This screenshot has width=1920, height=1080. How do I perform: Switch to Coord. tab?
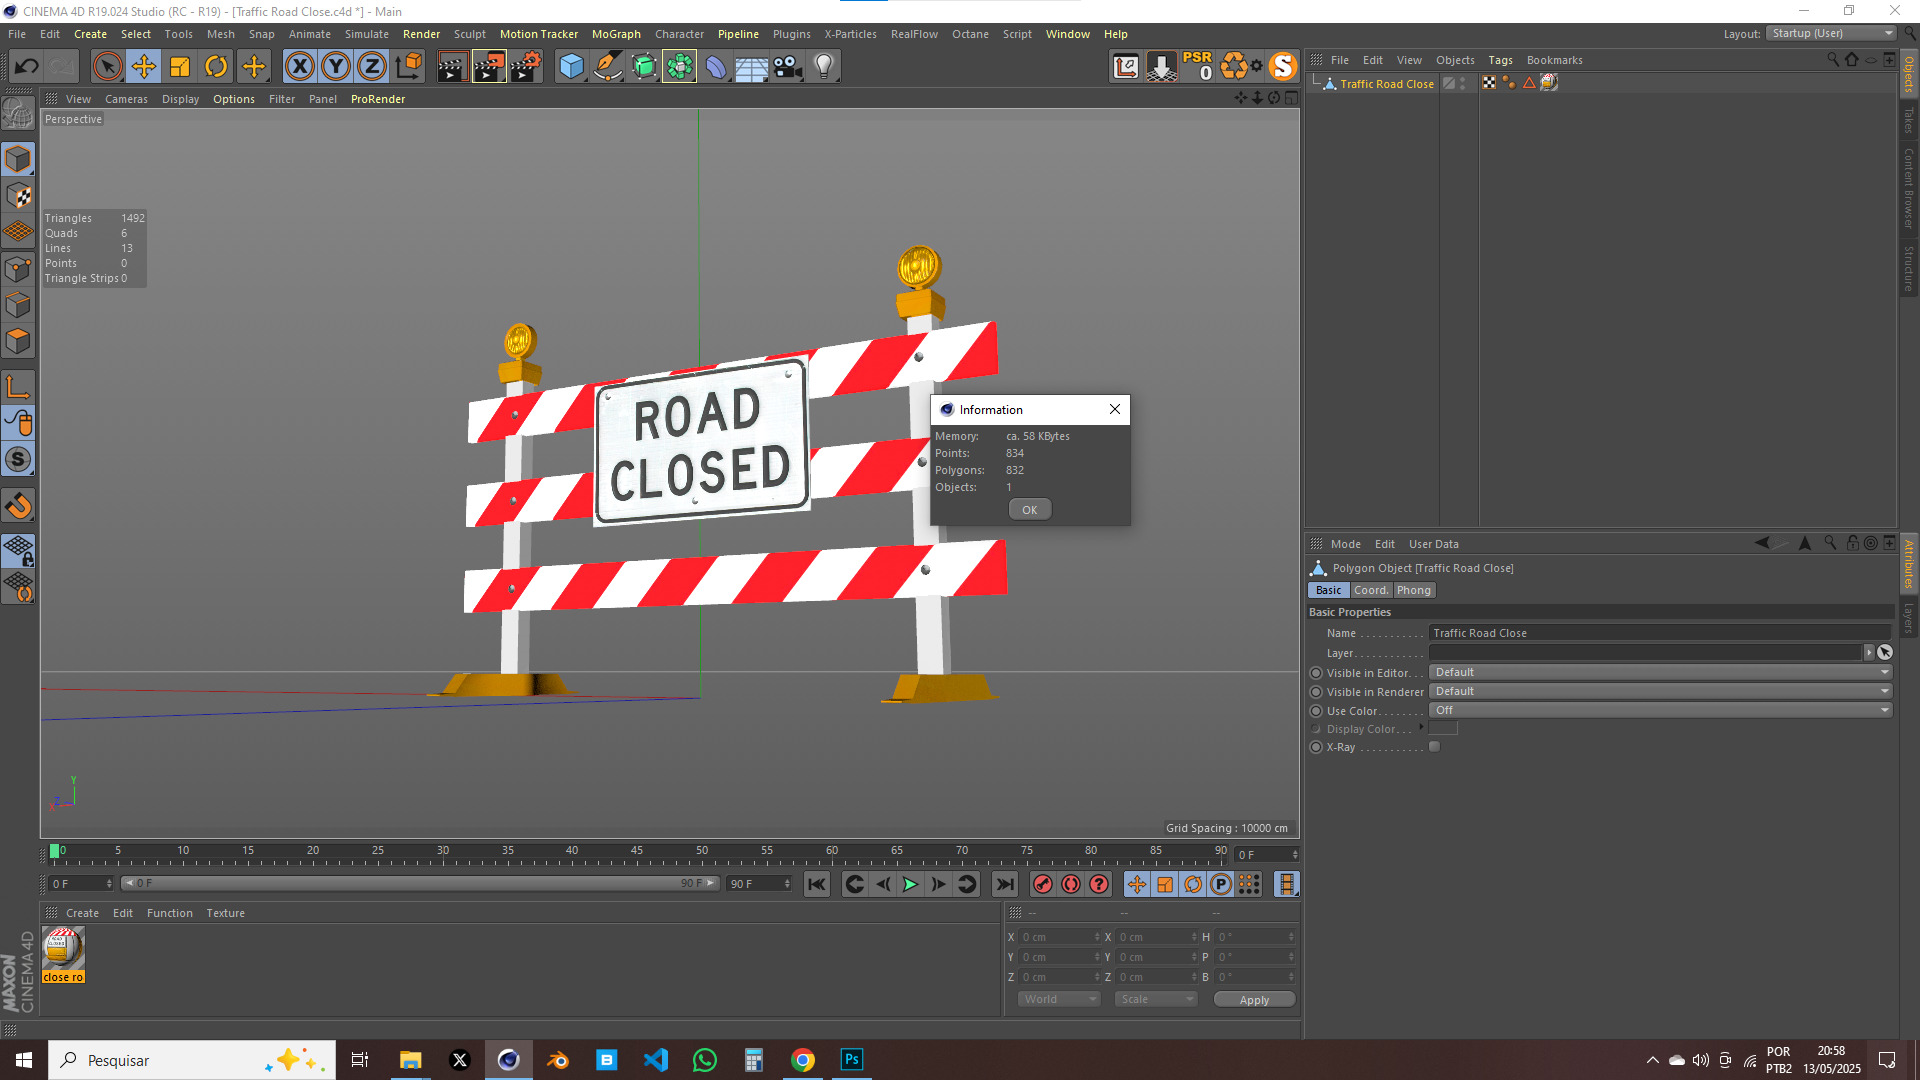point(1371,590)
